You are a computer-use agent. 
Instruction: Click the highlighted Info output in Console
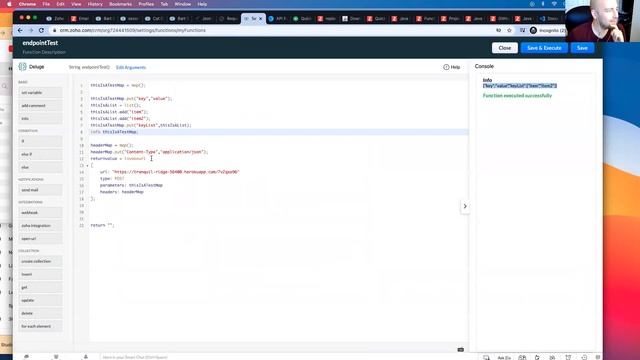click(520, 86)
